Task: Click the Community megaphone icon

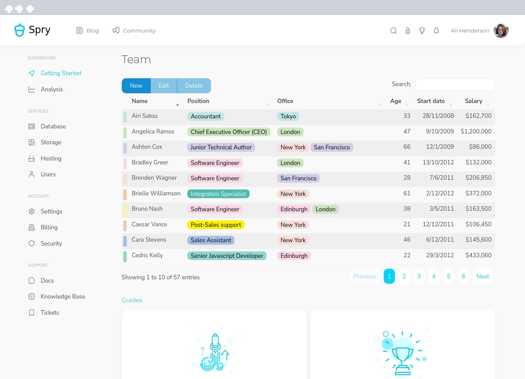Action: click(x=116, y=30)
